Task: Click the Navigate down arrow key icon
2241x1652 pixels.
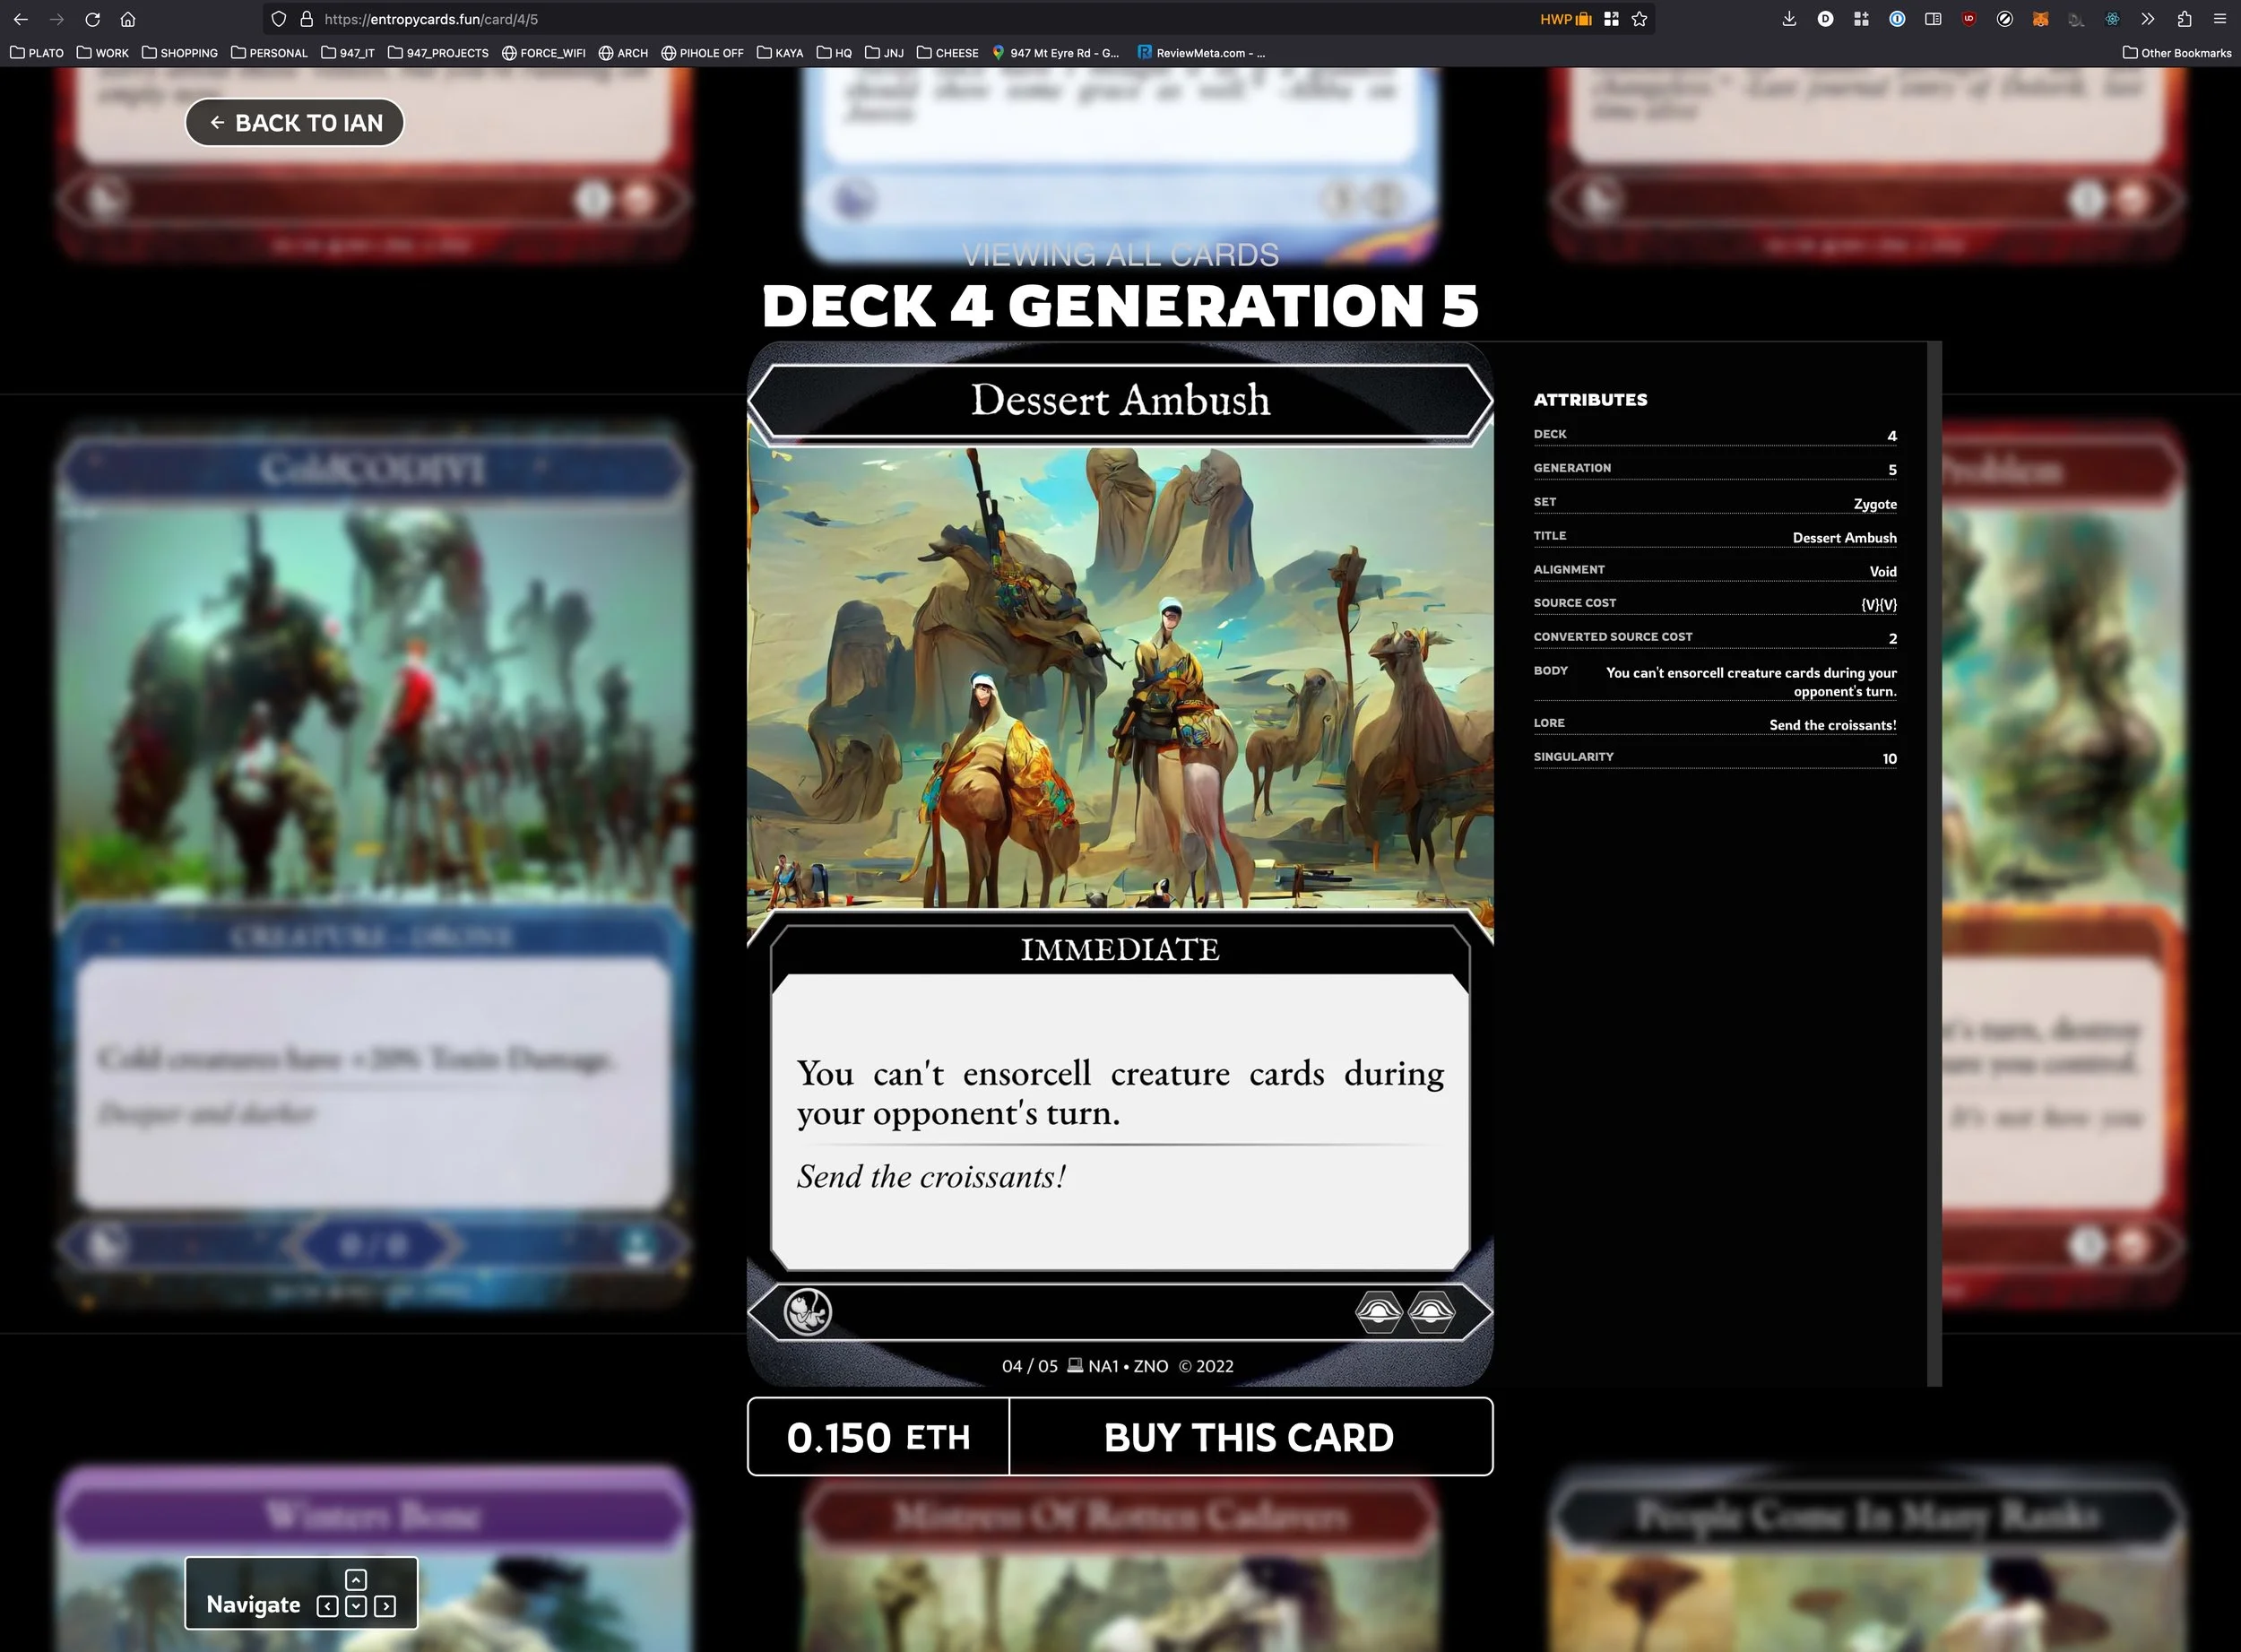Action: click(x=356, y=1606)
